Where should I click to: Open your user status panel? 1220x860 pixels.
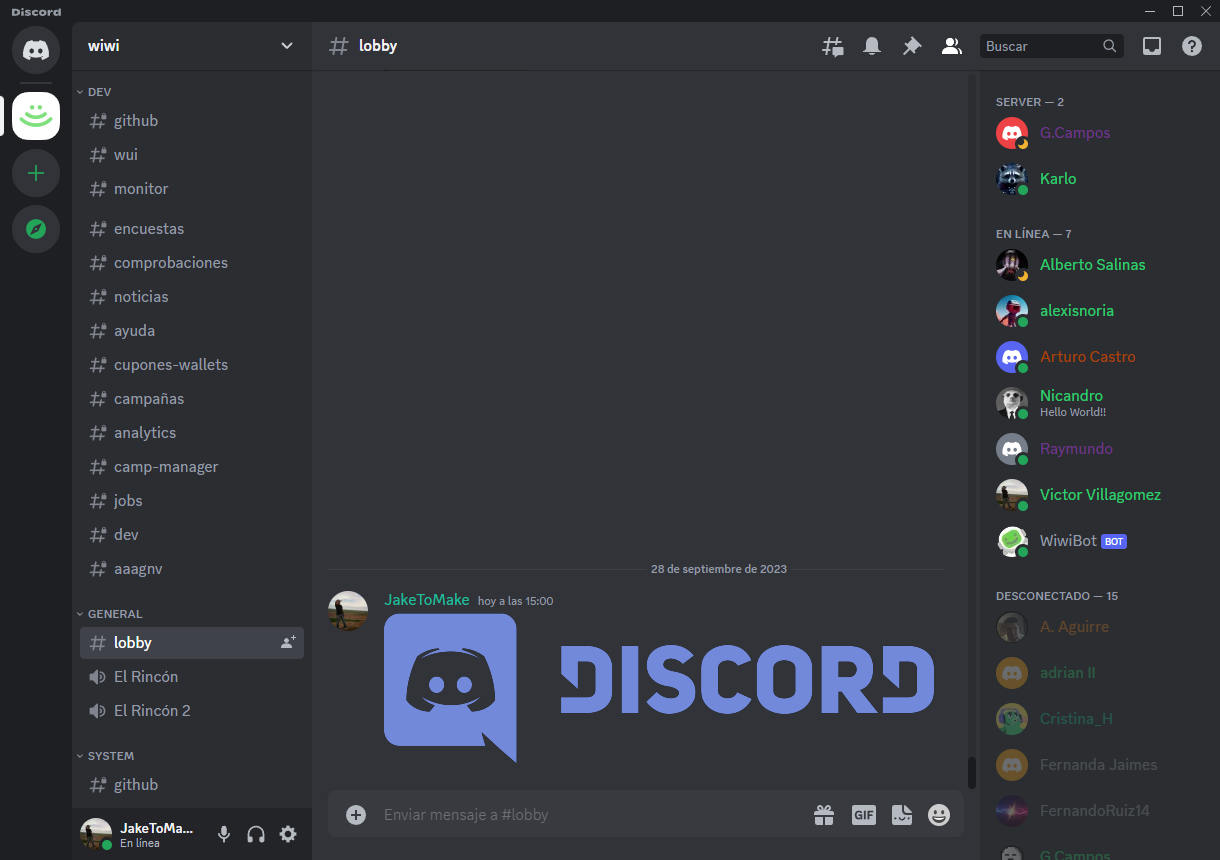[x=140, y=834]
